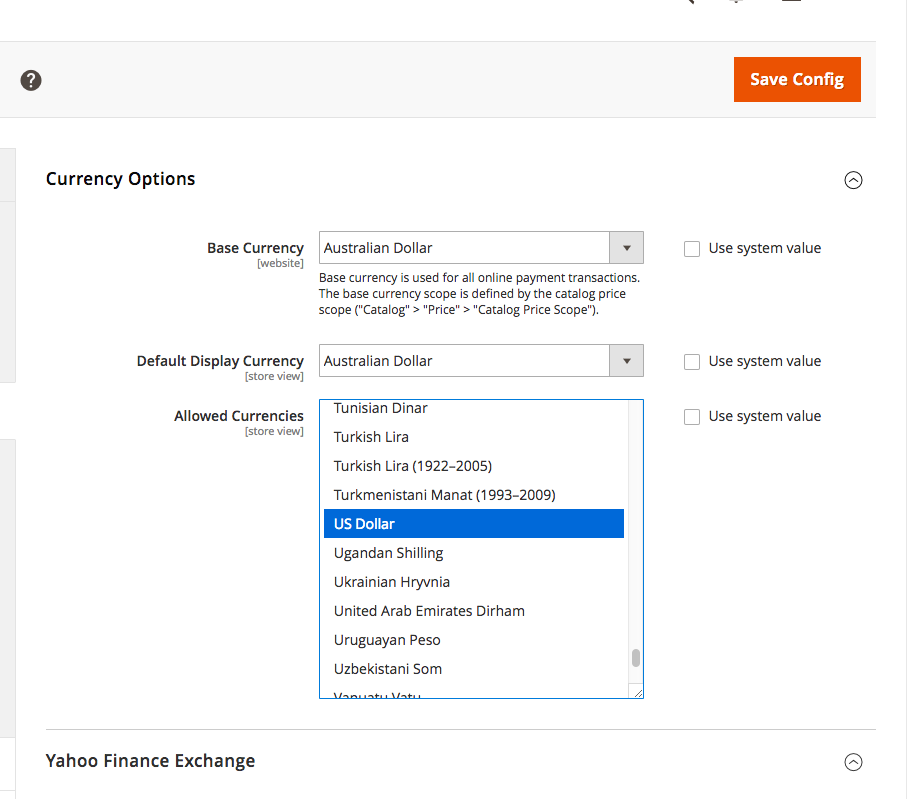Click the expand chevron on Yahoo Finance Exchange
Viewport: 907px width, 799px height.
click(x=853, y=762)
